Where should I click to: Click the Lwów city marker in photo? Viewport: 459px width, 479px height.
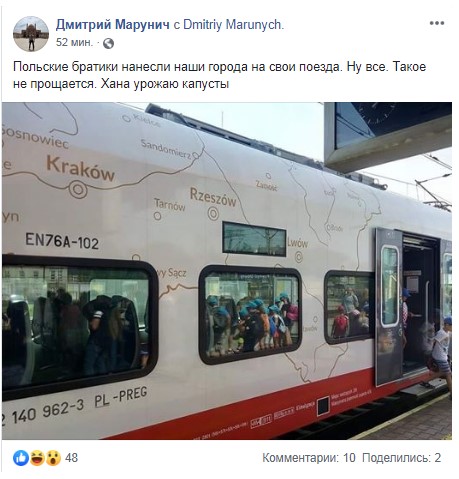299,257
